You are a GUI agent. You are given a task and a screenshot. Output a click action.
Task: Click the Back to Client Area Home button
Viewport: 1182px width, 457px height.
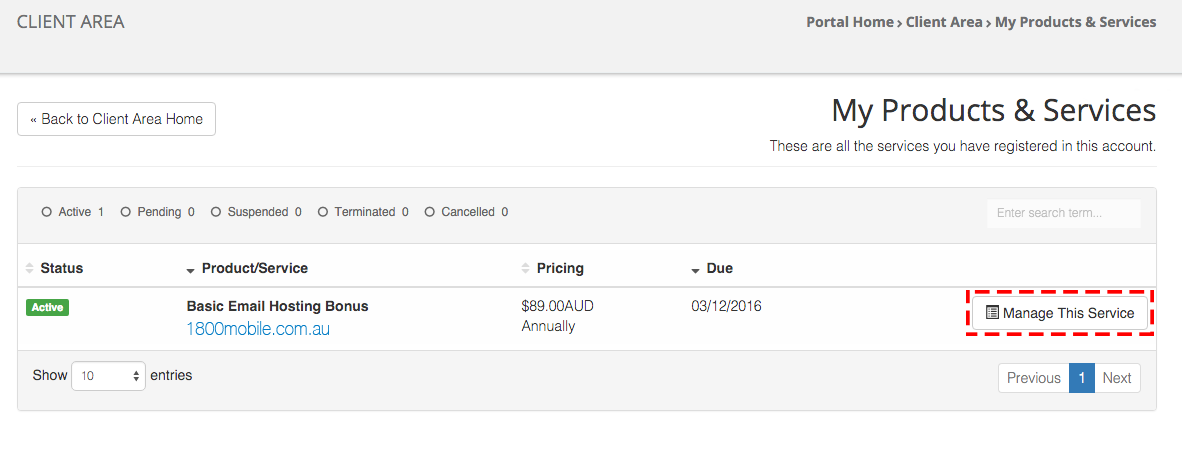click(116, 119)
